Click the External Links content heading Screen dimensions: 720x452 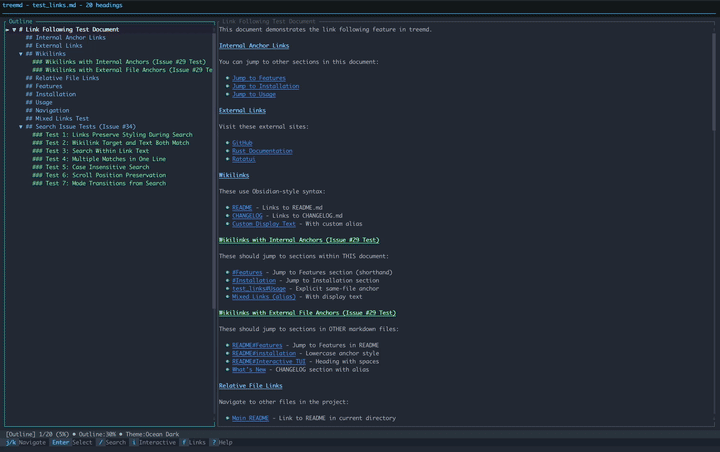pos(242,111)
